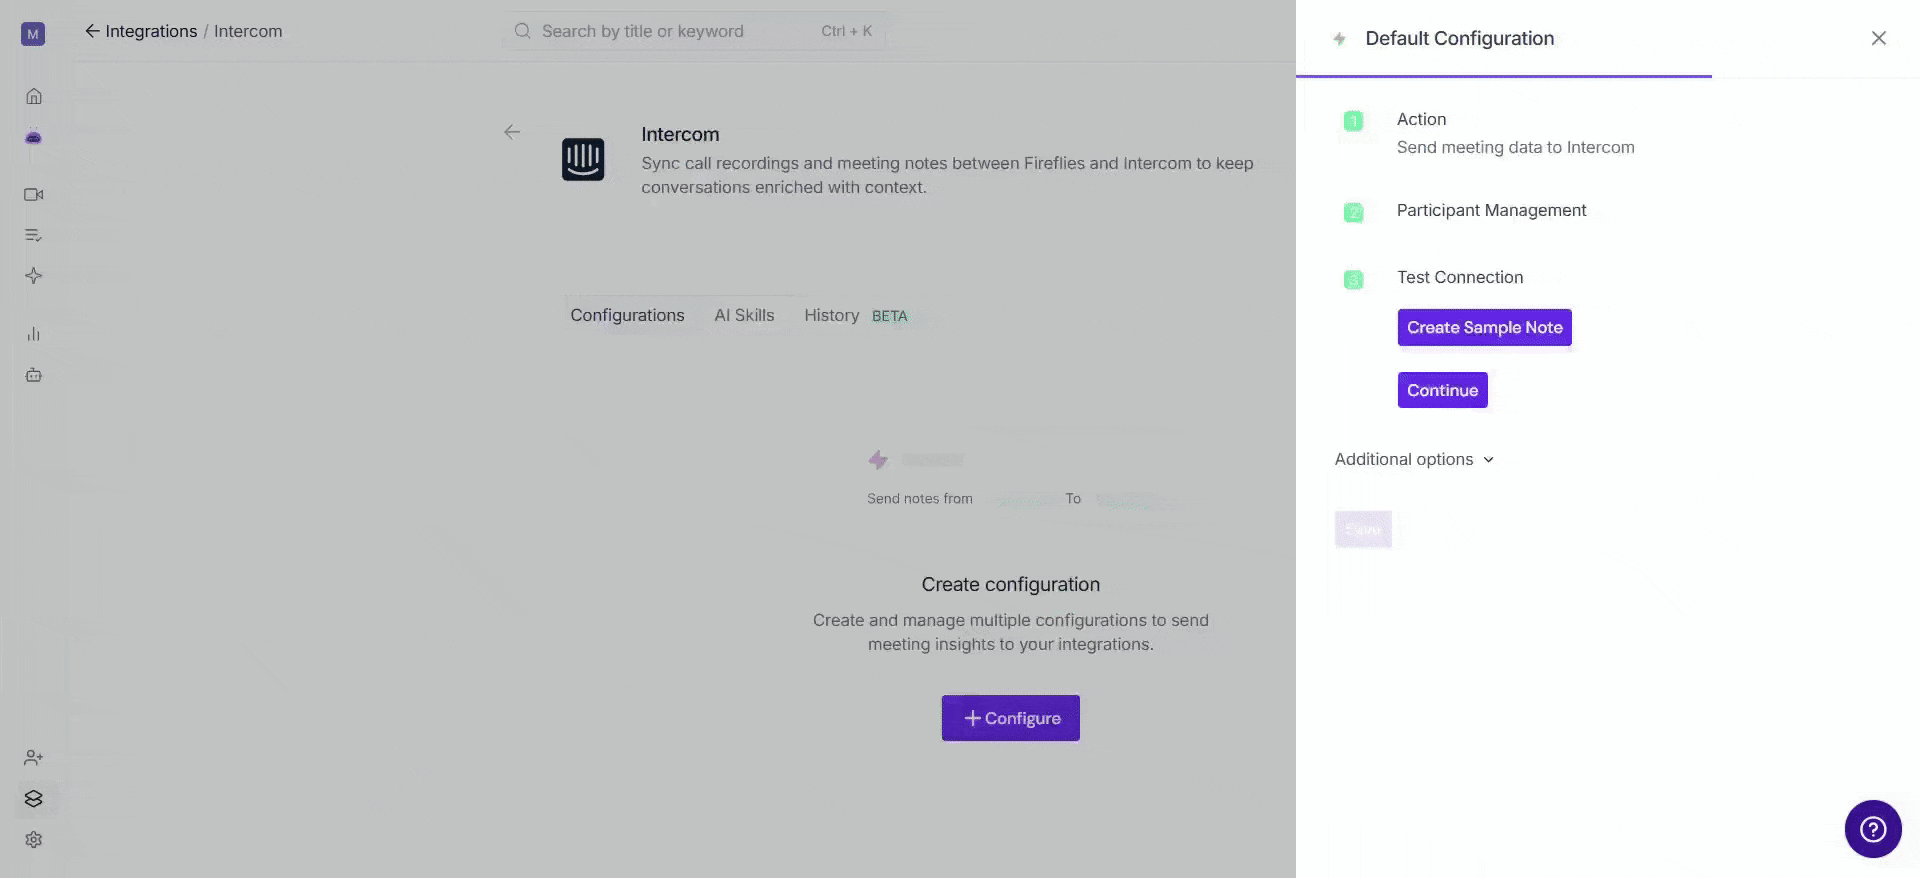This screenshot has height=878, width=1920.
Task: Click the Create Sample Note button
Action: pyautogui.click(x=1485, y=328)
